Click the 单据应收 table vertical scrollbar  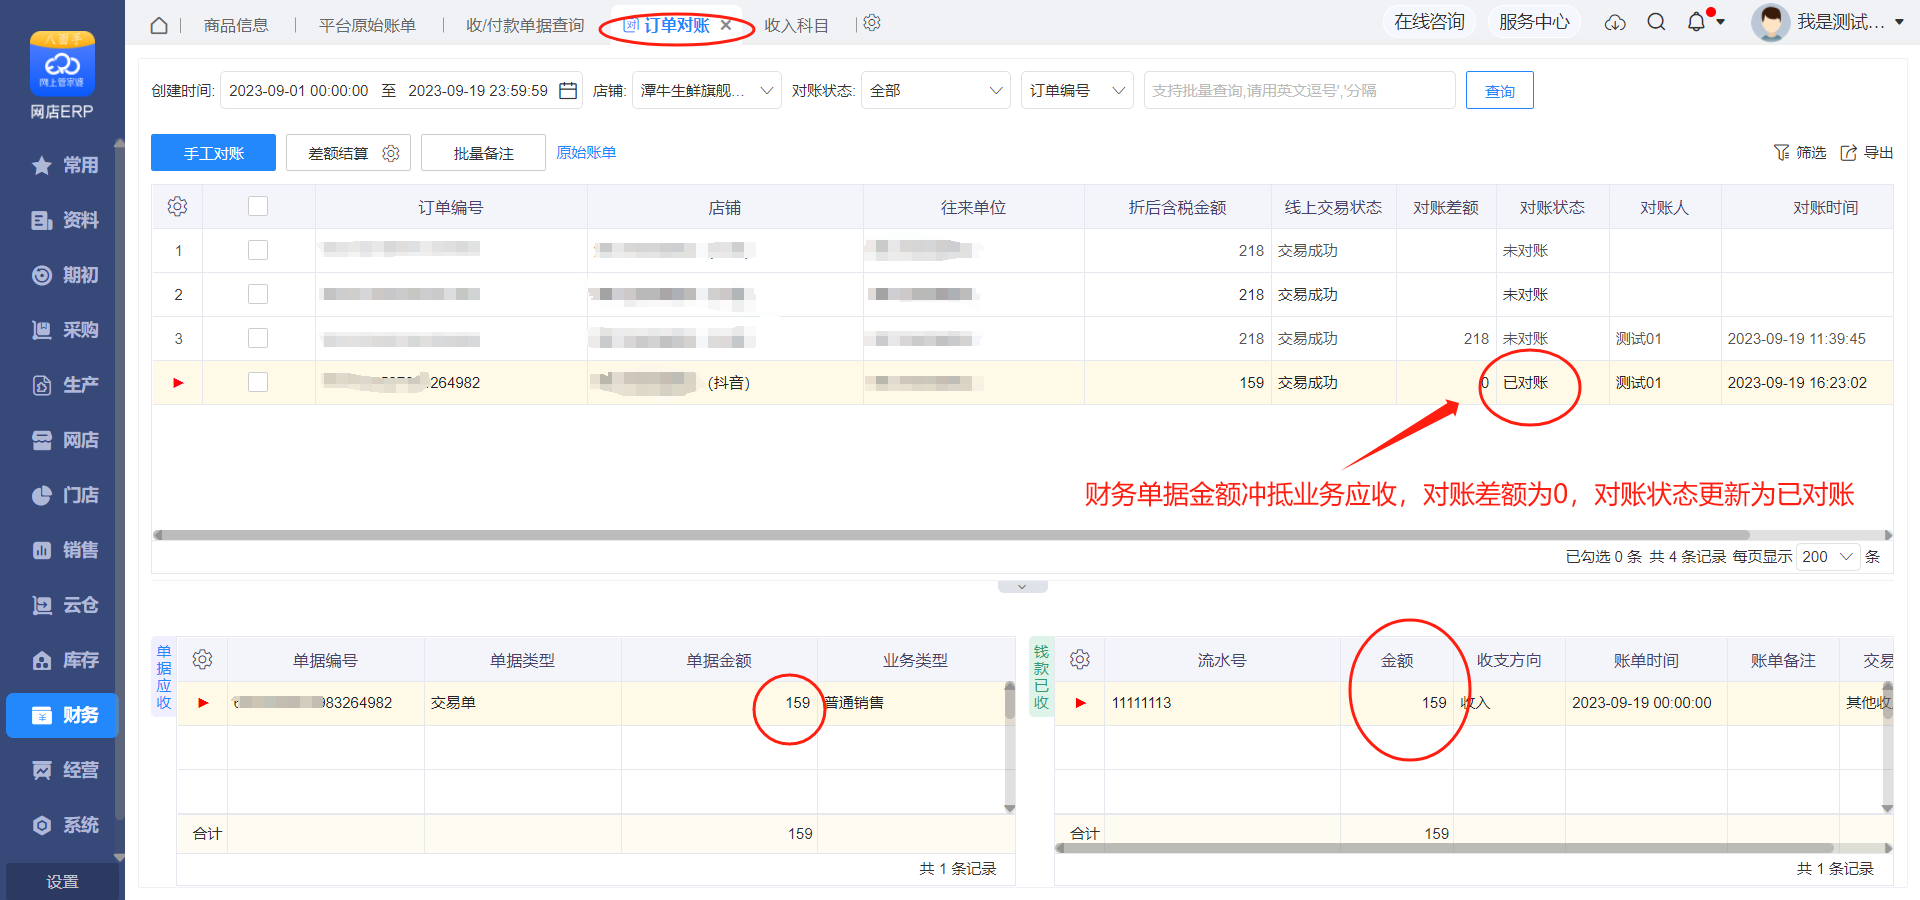(x=1010, y=702)
